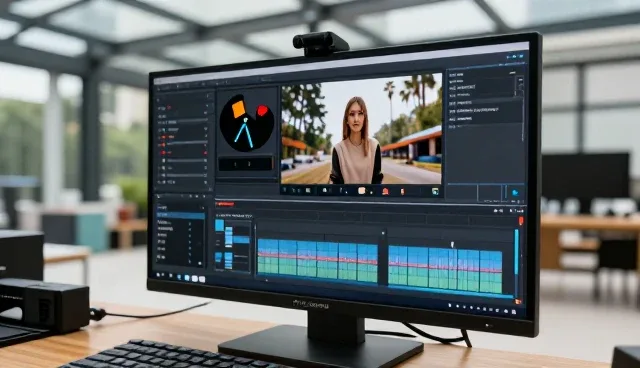Screen dimensions: 640x368
Task: Click the peach rounded-square icon below the preview
Action: click(361, 191)
